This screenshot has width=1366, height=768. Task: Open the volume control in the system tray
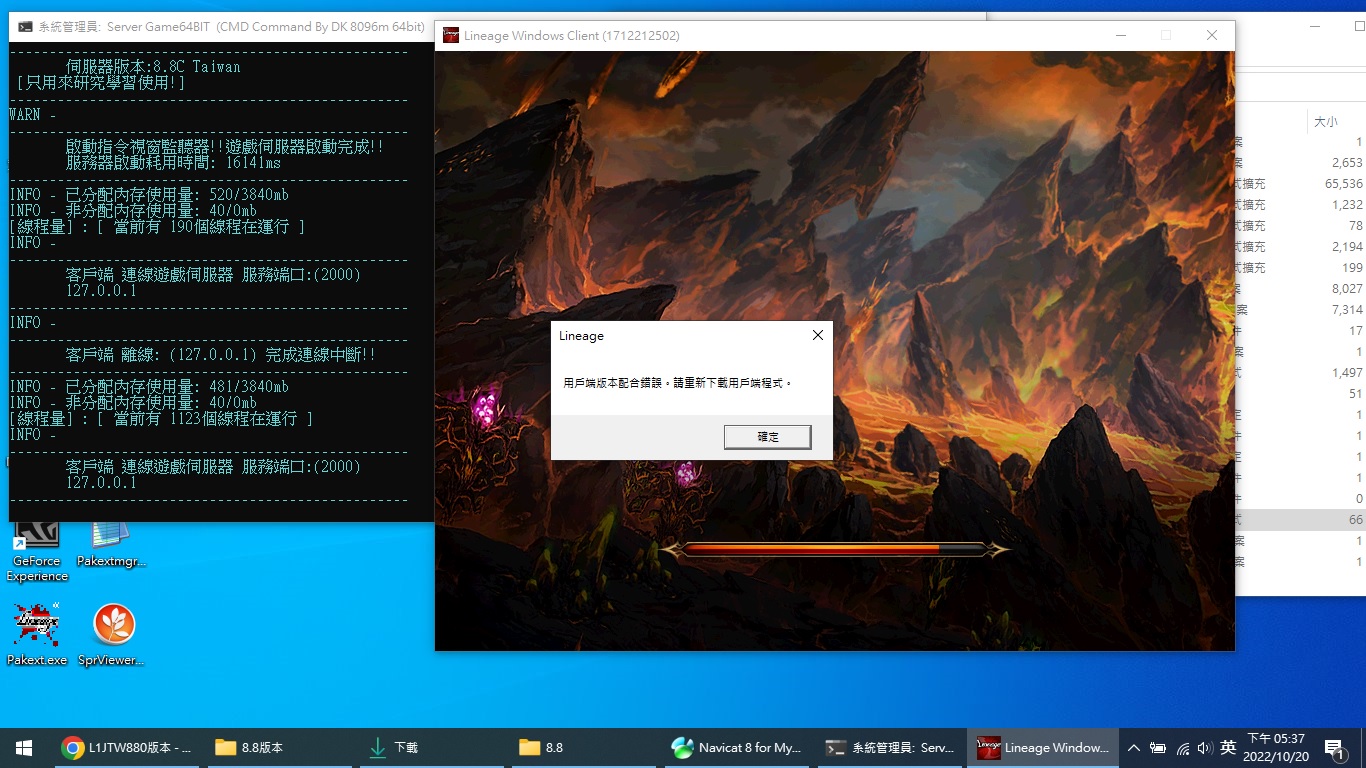[1204, 748]
